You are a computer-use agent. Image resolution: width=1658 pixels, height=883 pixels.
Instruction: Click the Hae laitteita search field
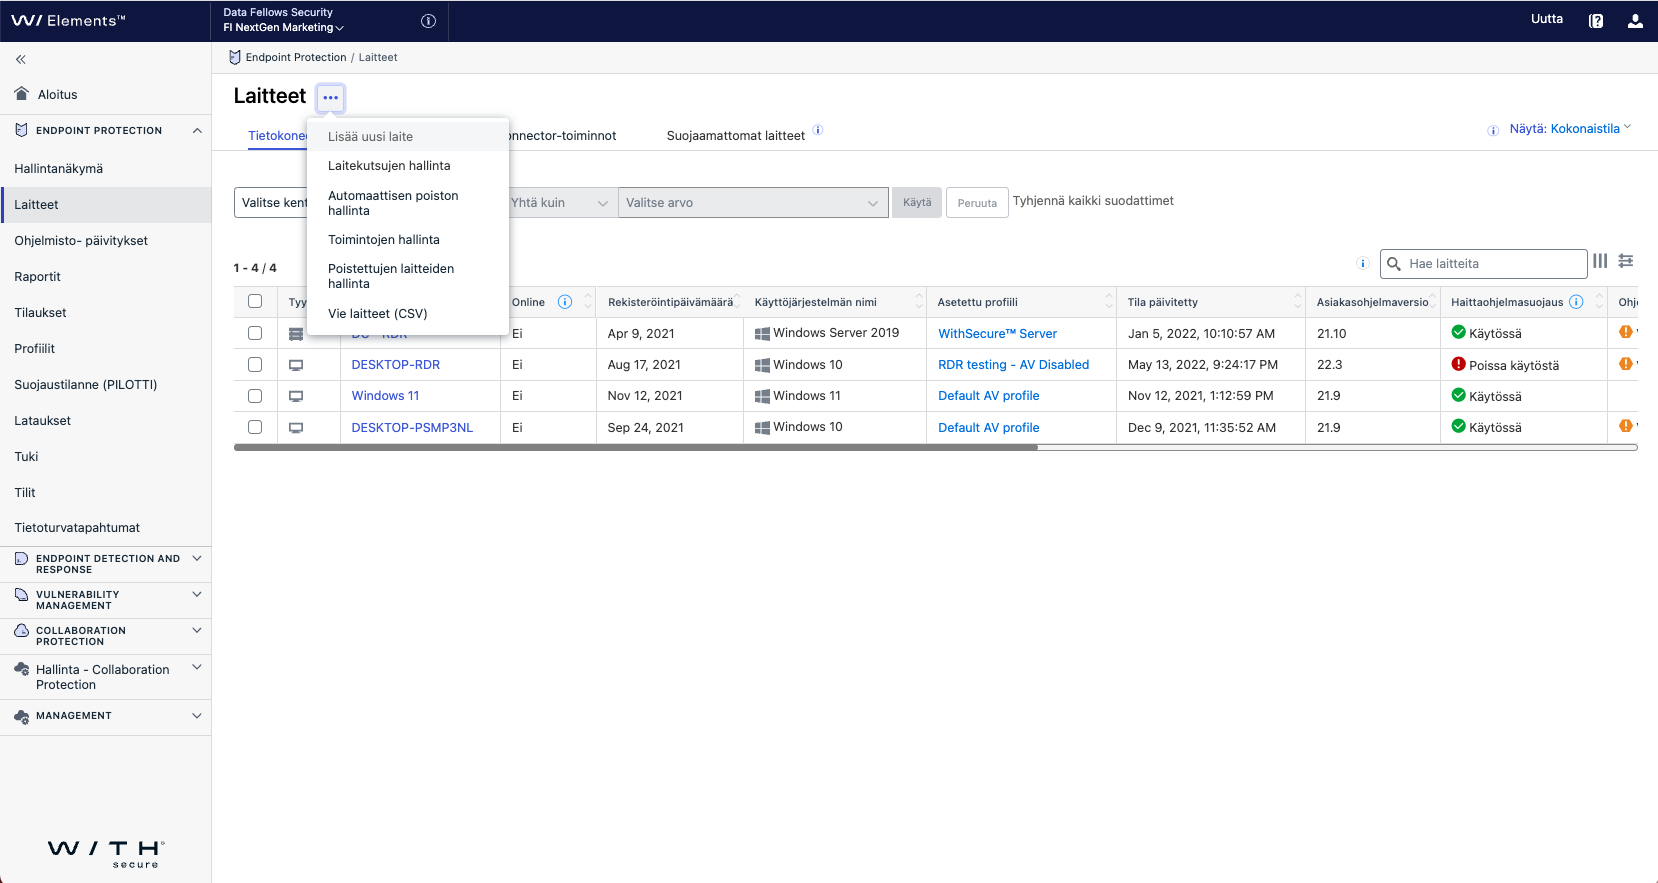click(1490, 264)
